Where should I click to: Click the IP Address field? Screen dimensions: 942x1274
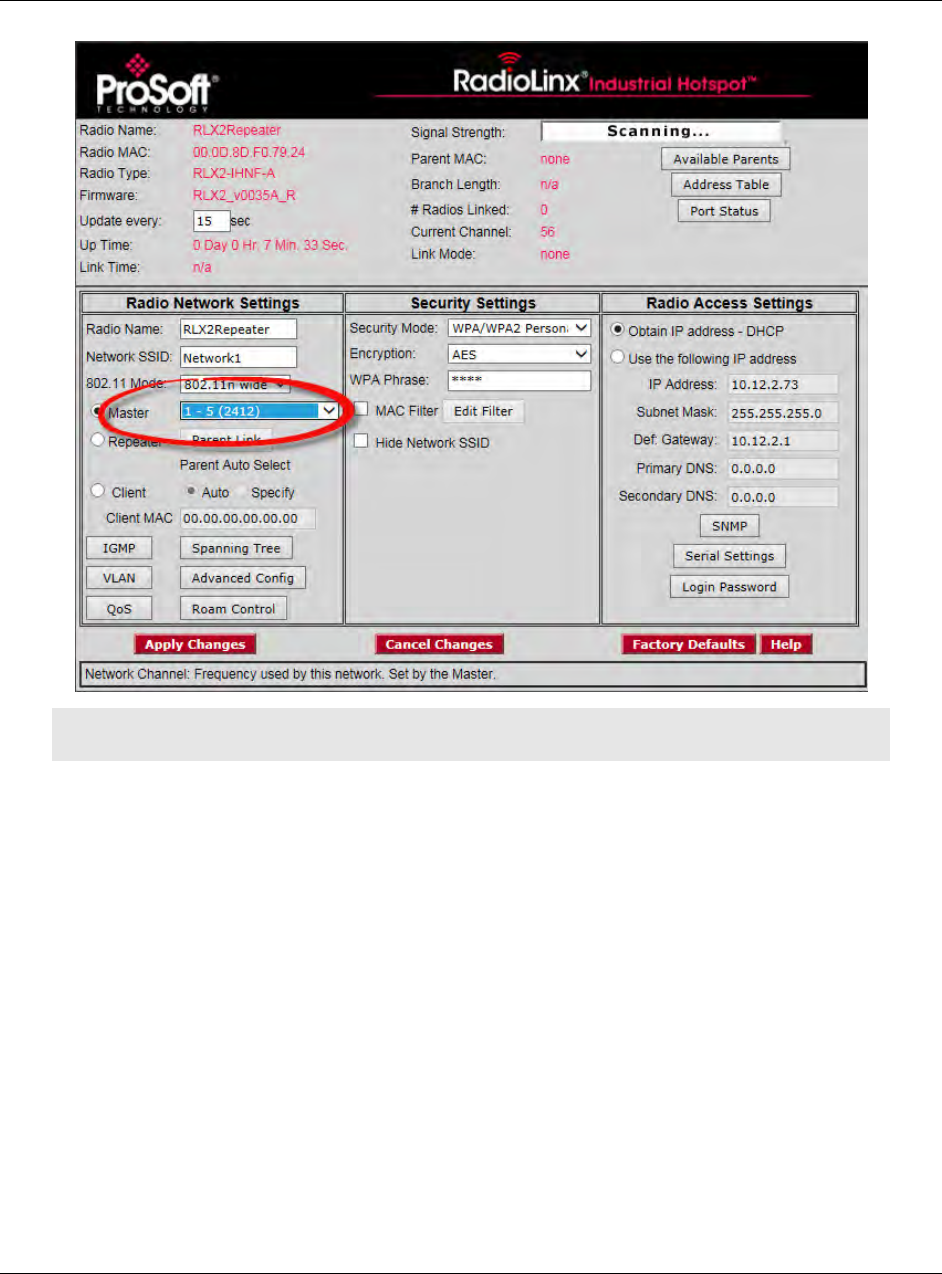pos(782,385)
